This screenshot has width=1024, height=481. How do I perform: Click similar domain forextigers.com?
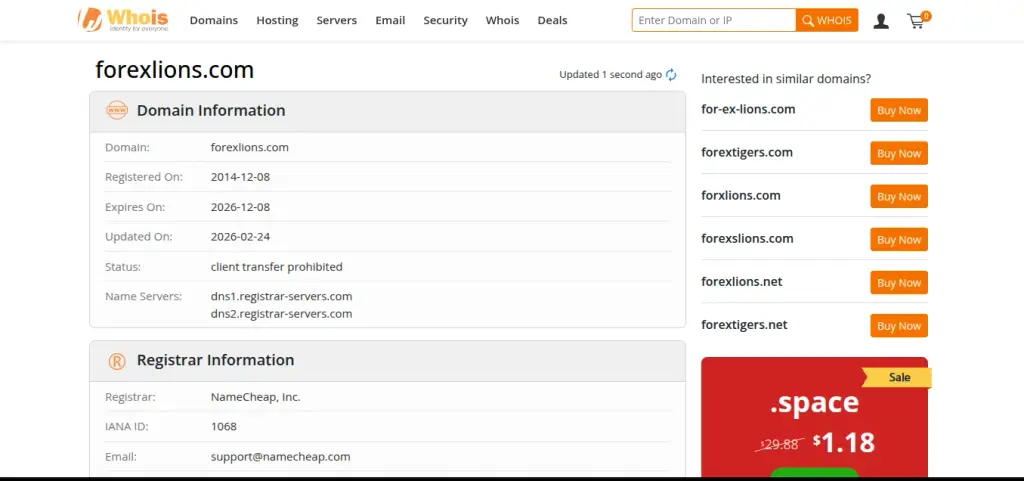point(747,153)
